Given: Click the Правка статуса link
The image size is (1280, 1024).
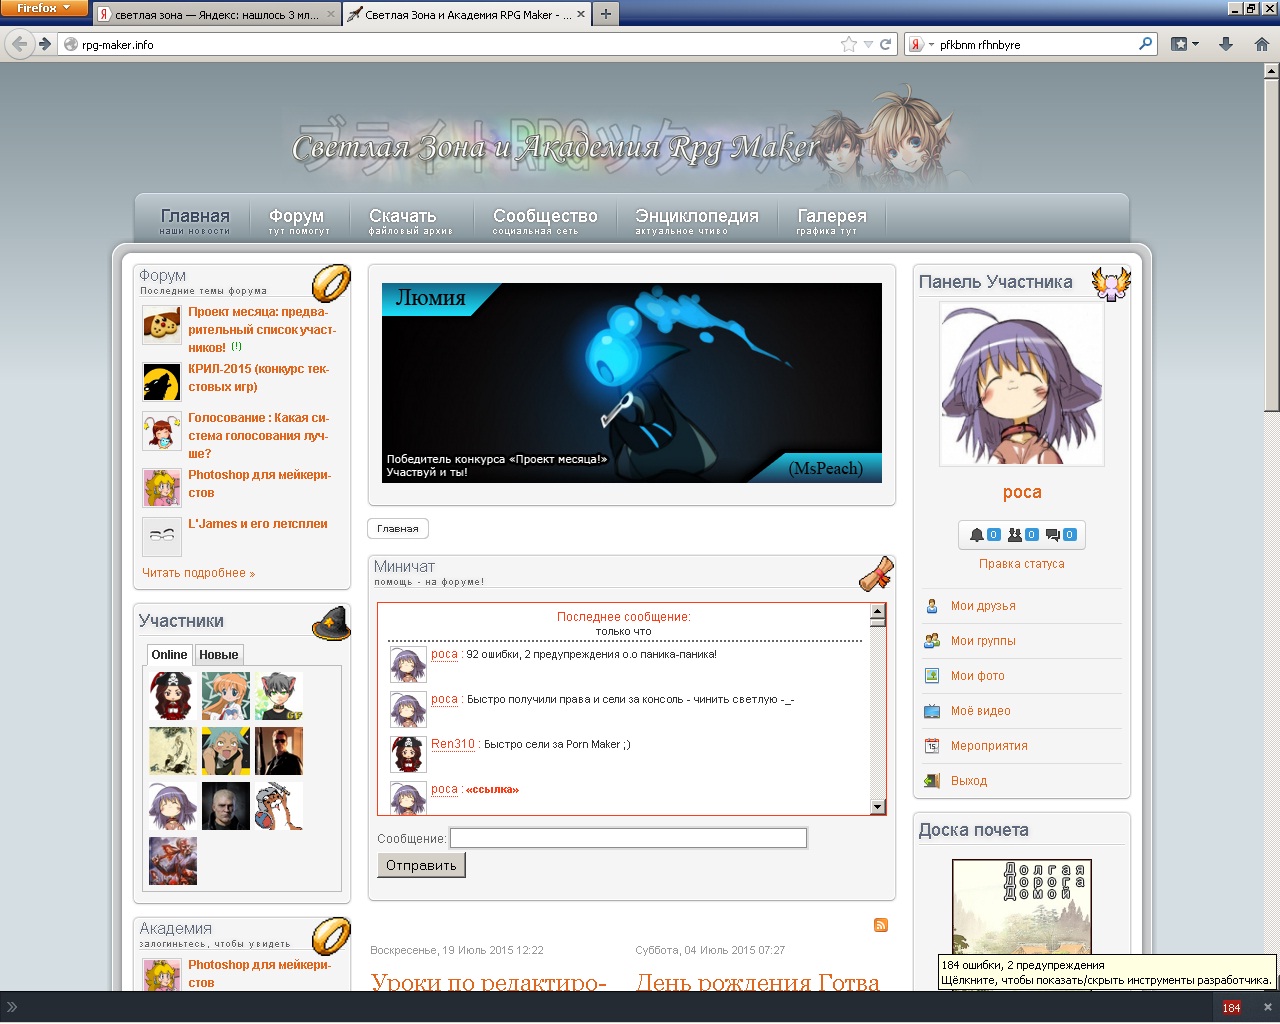Looking at the screenshot, I should point(1022,564).
